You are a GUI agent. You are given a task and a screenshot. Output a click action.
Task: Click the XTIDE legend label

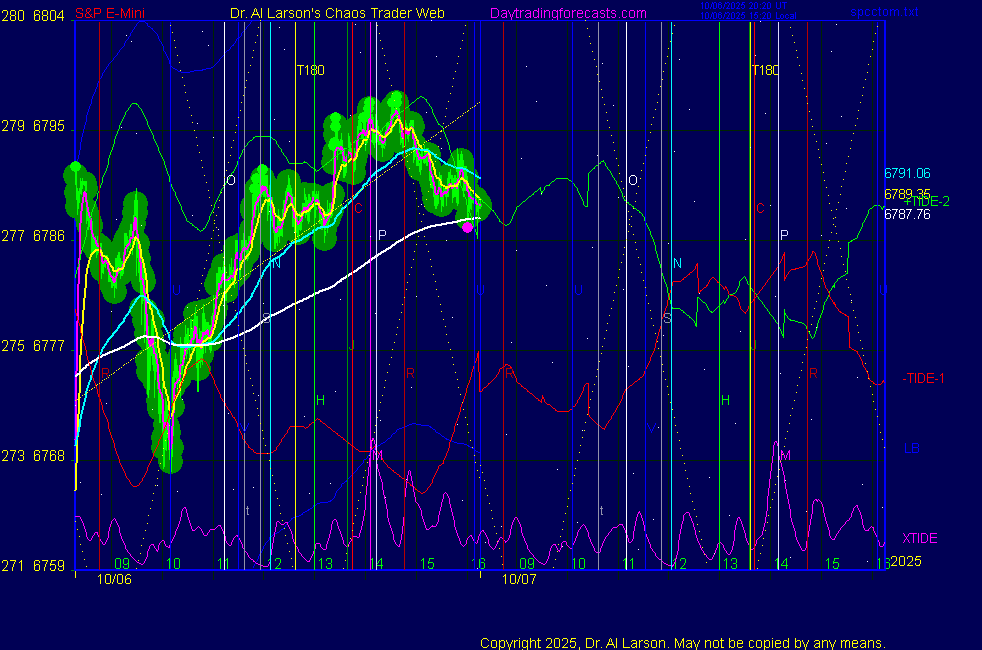919,538
